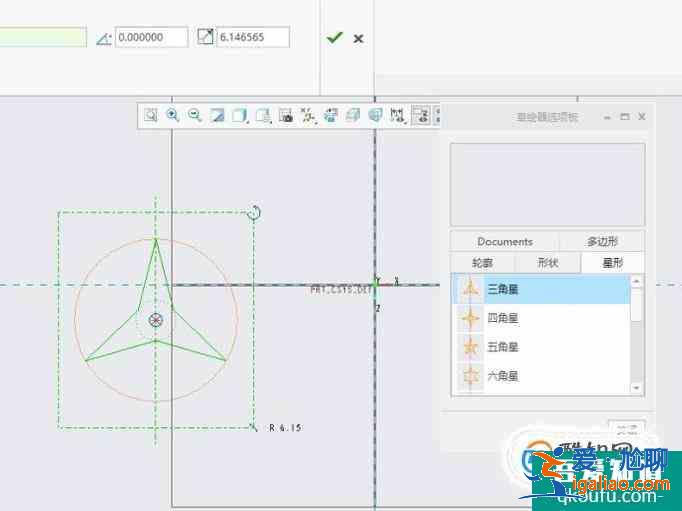Accept with the green checkmark
The width and height of the screenshot is (682, 511).
click(334, 38)
